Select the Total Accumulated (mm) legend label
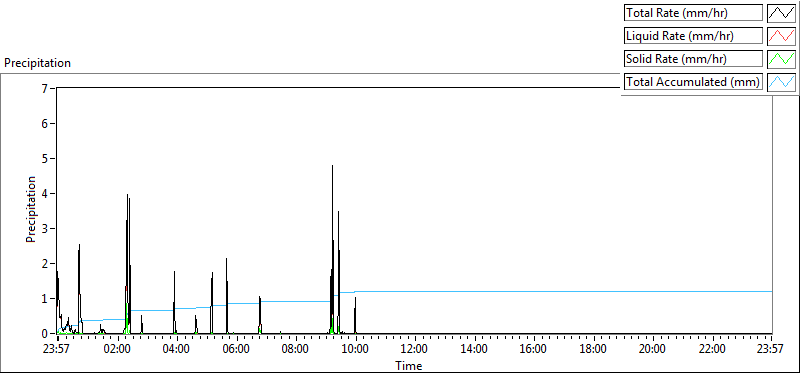The image size is (800, 373). (693, 82)
